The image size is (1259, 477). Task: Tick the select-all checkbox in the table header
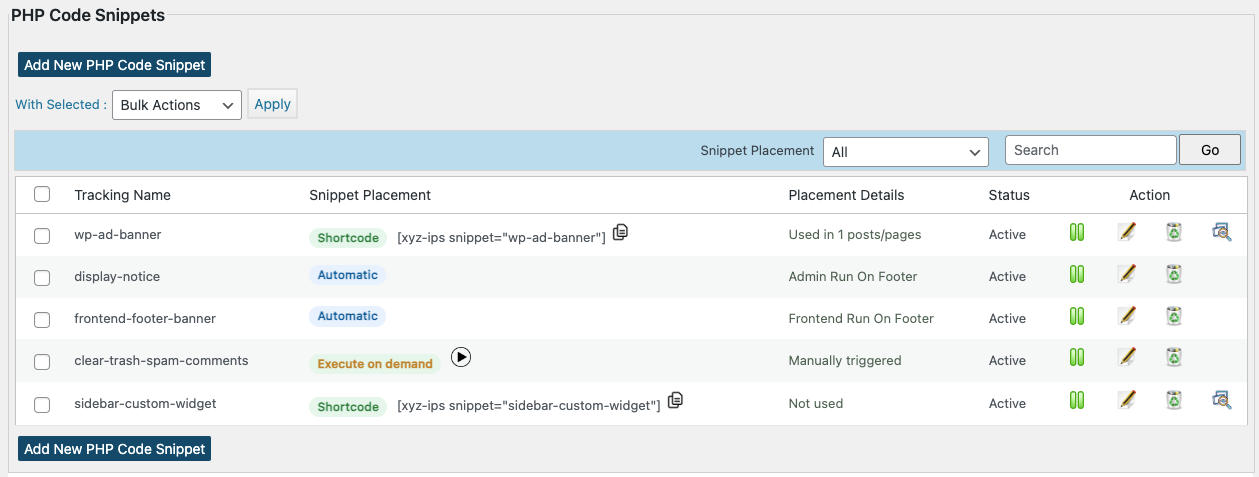pyautogui.click(x=42, y=195)
